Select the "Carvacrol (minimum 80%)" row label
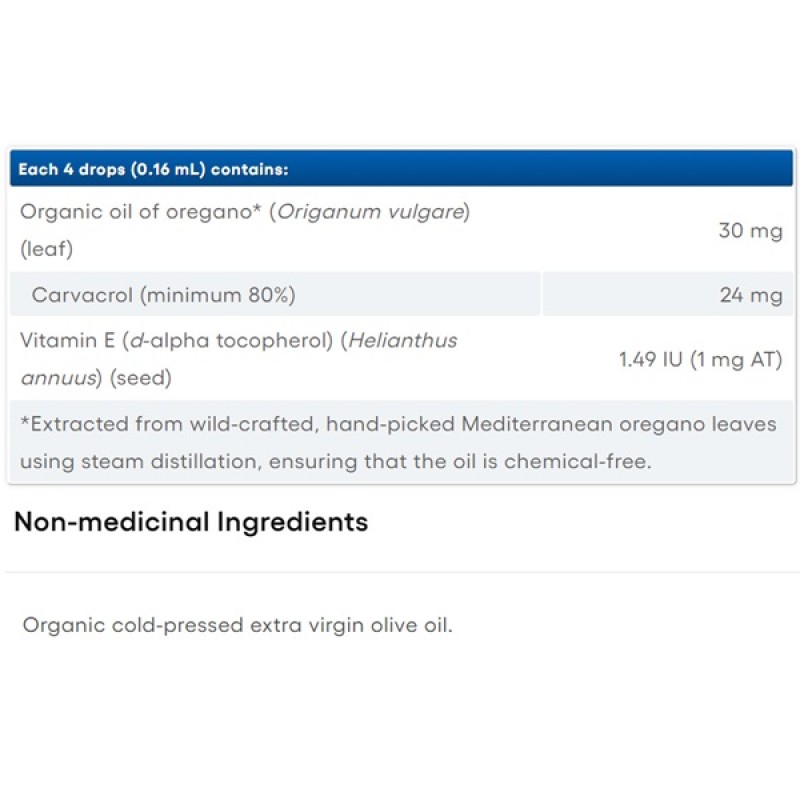 (163, 295)
